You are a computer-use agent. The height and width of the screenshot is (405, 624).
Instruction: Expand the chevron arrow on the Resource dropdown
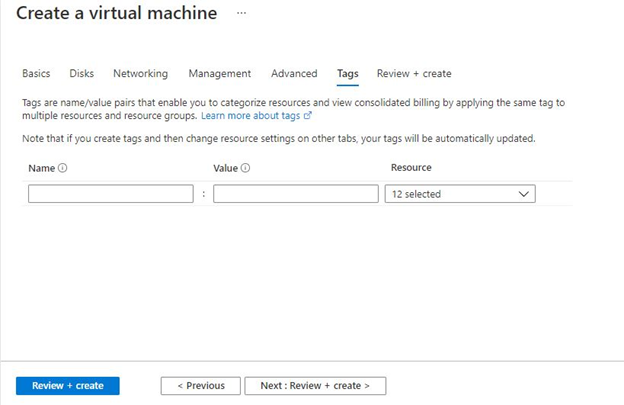[524, 194]
